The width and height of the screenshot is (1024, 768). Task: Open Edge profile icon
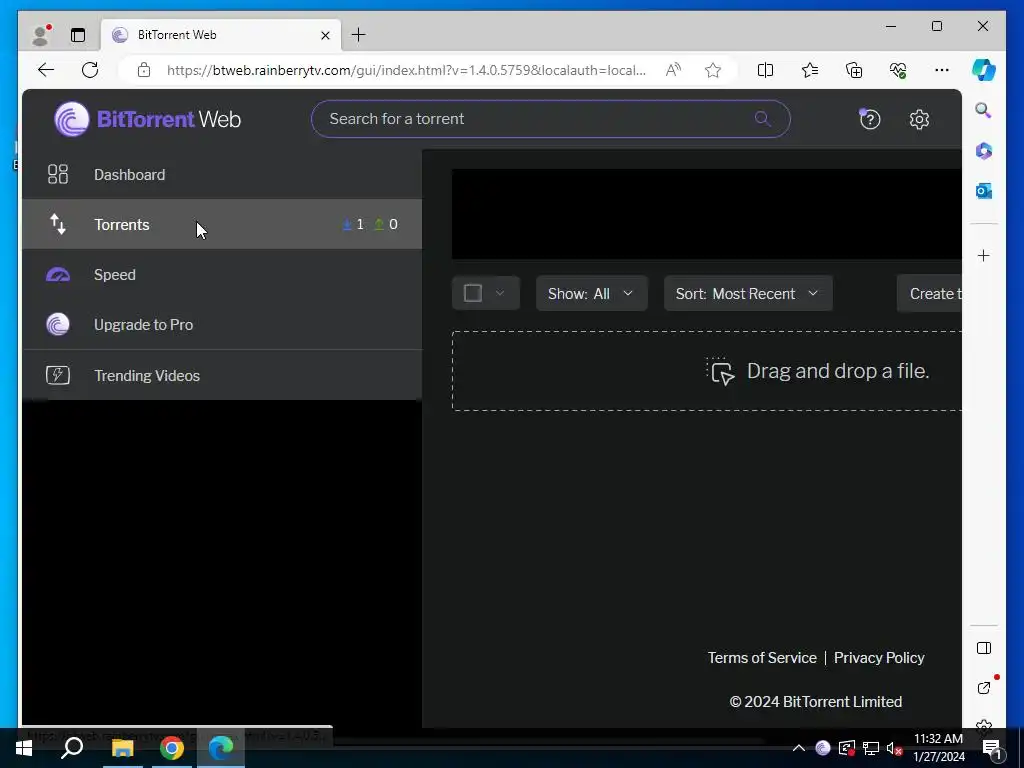click(41, 35)
